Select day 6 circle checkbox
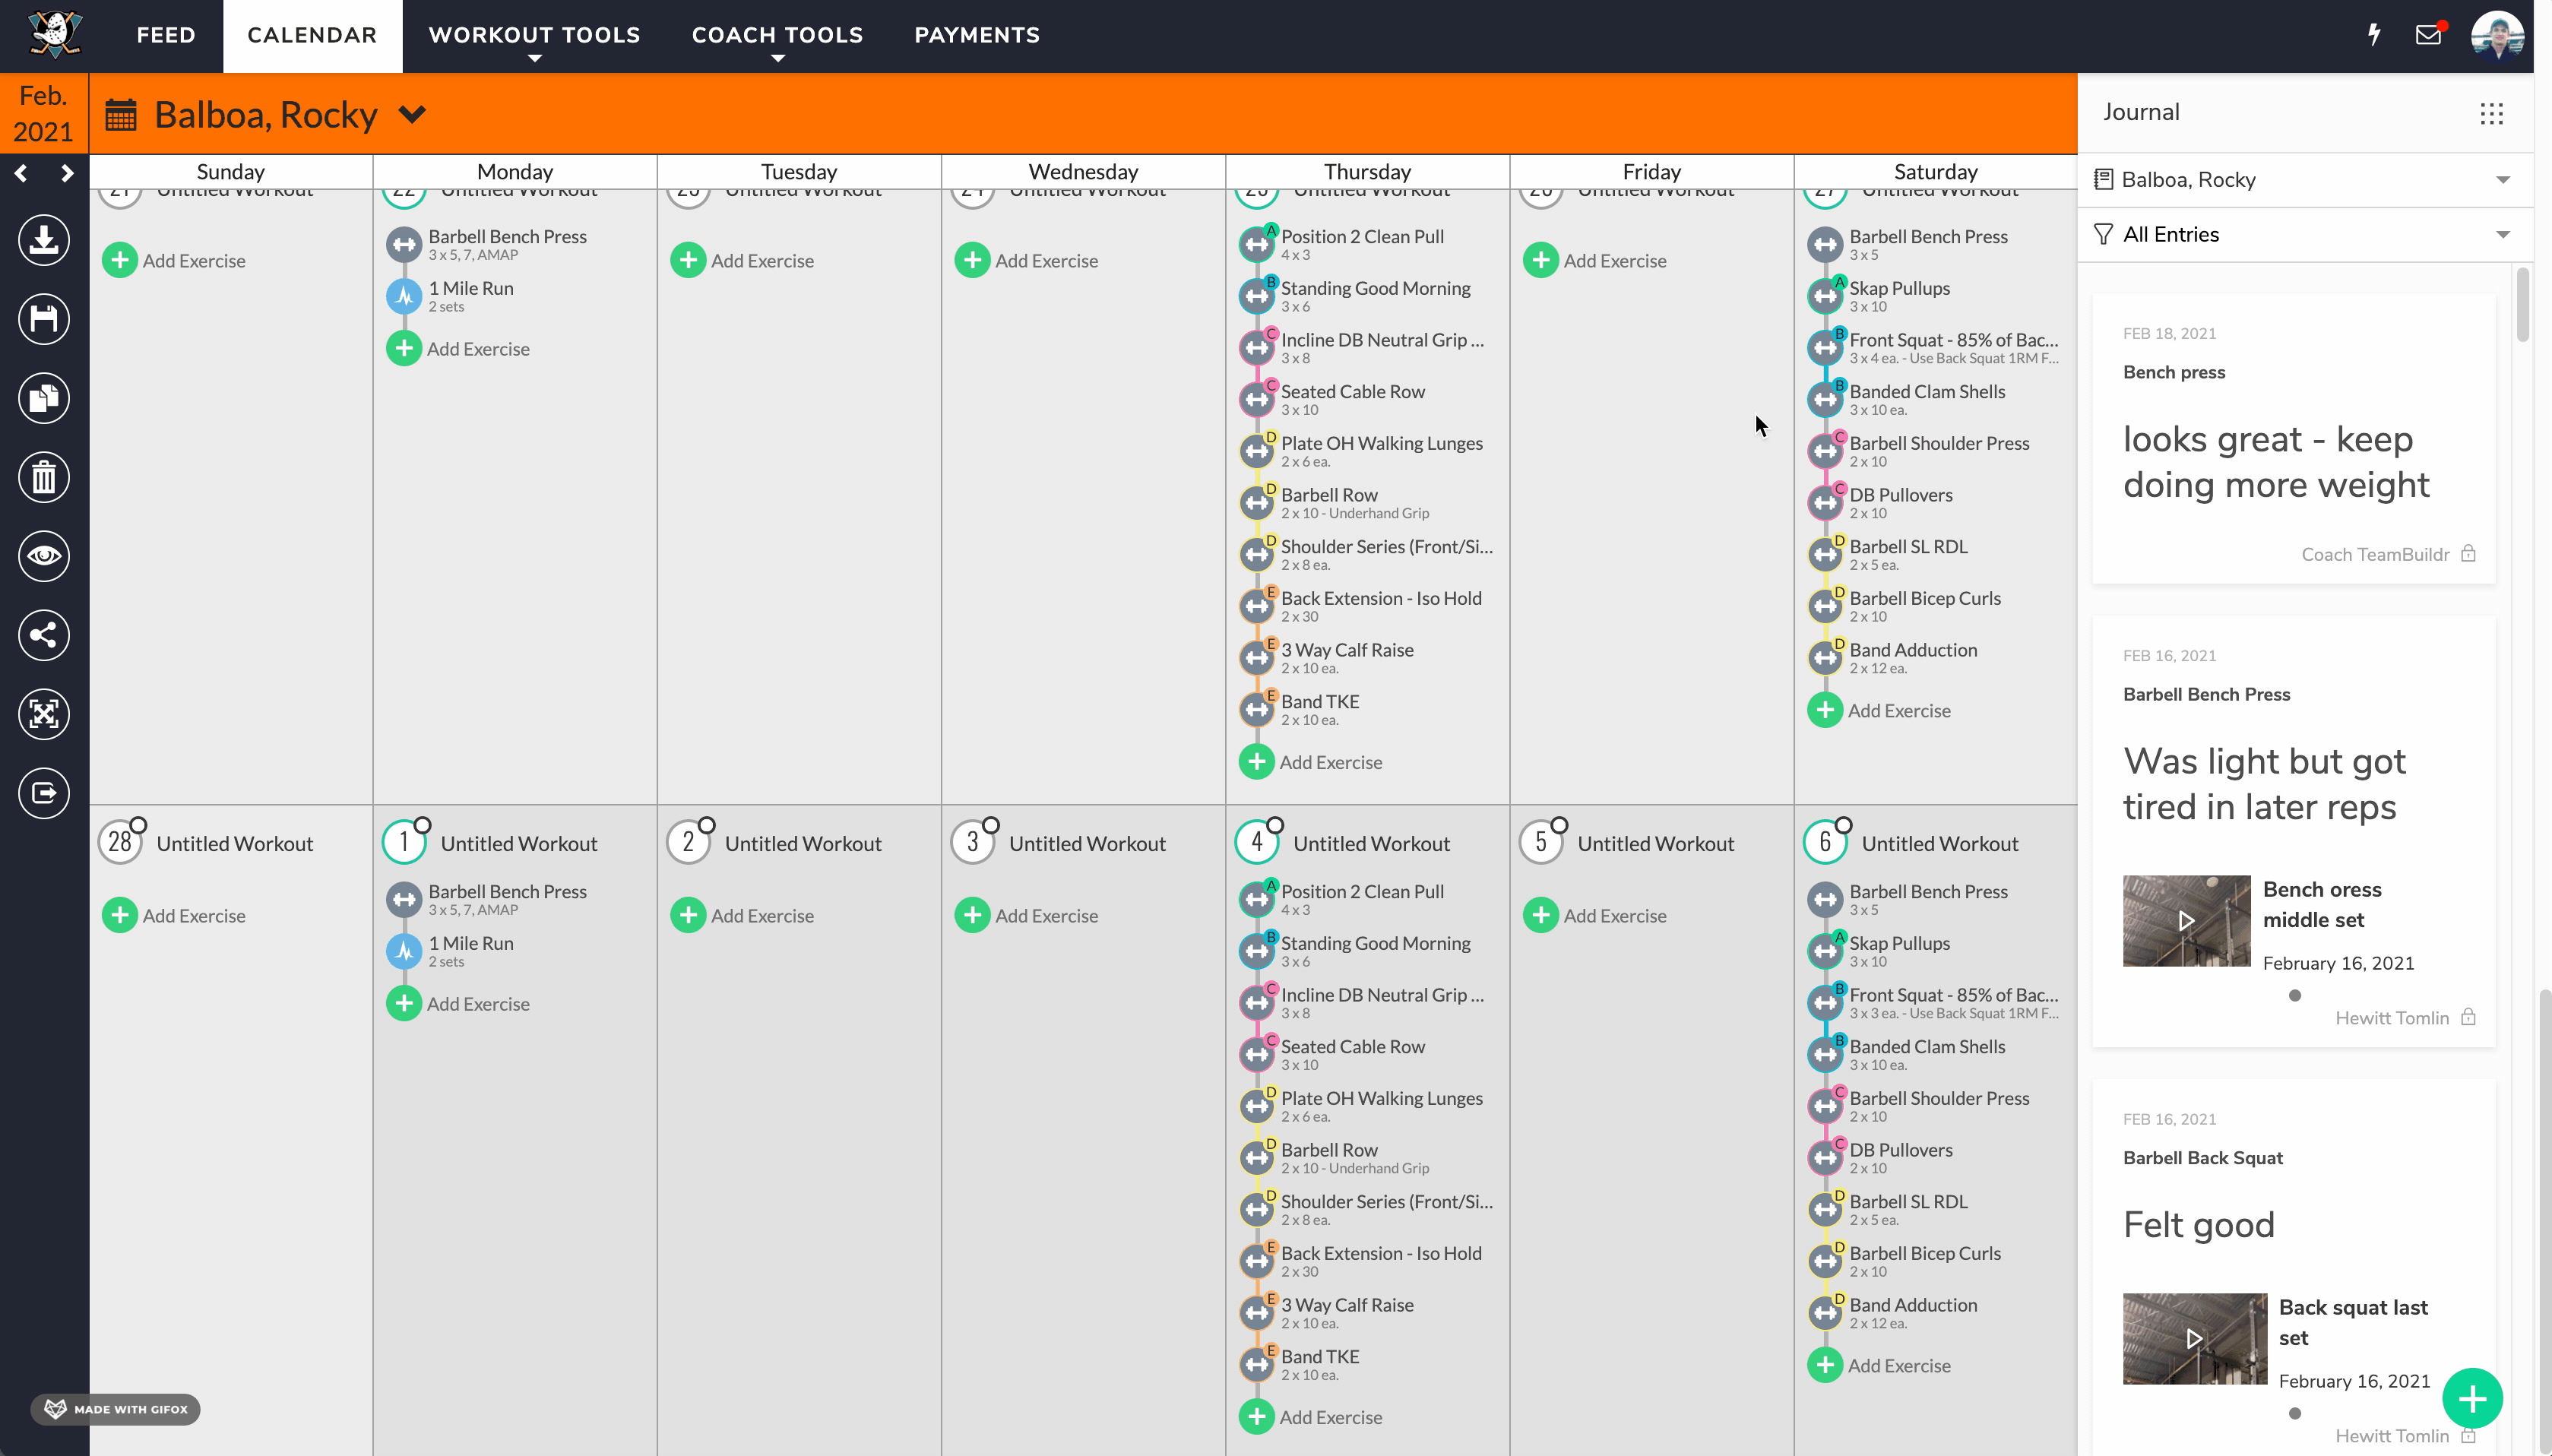2552x1456 pixels. pos(1843,825)
